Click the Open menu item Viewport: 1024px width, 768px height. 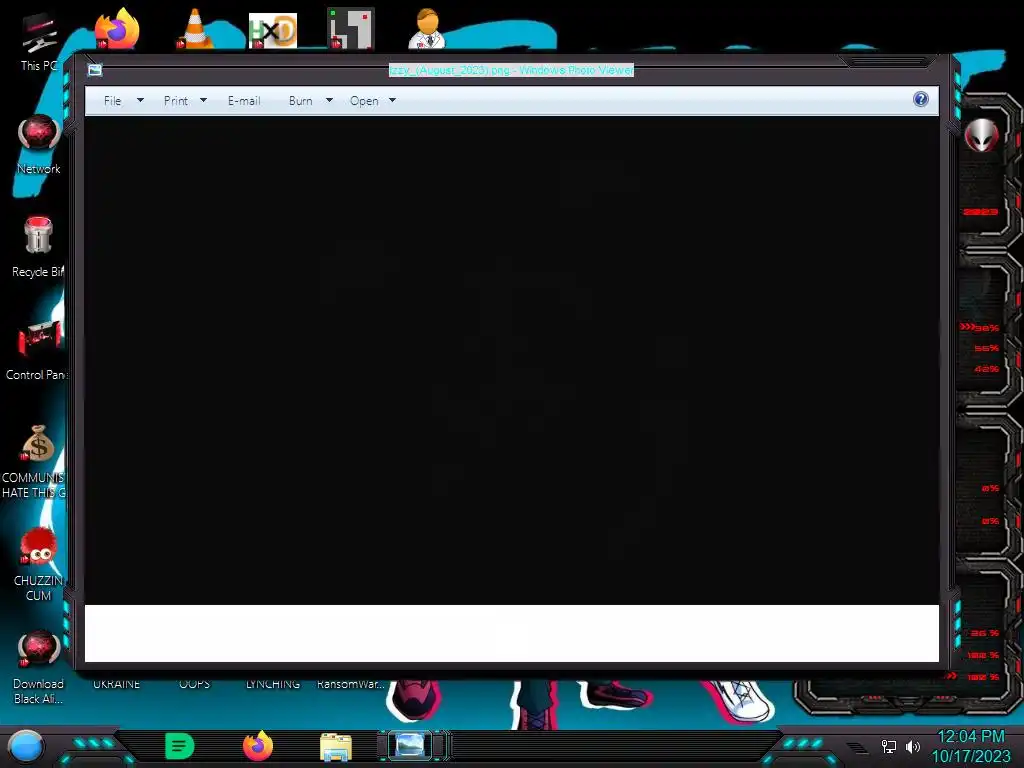(364, 101)
